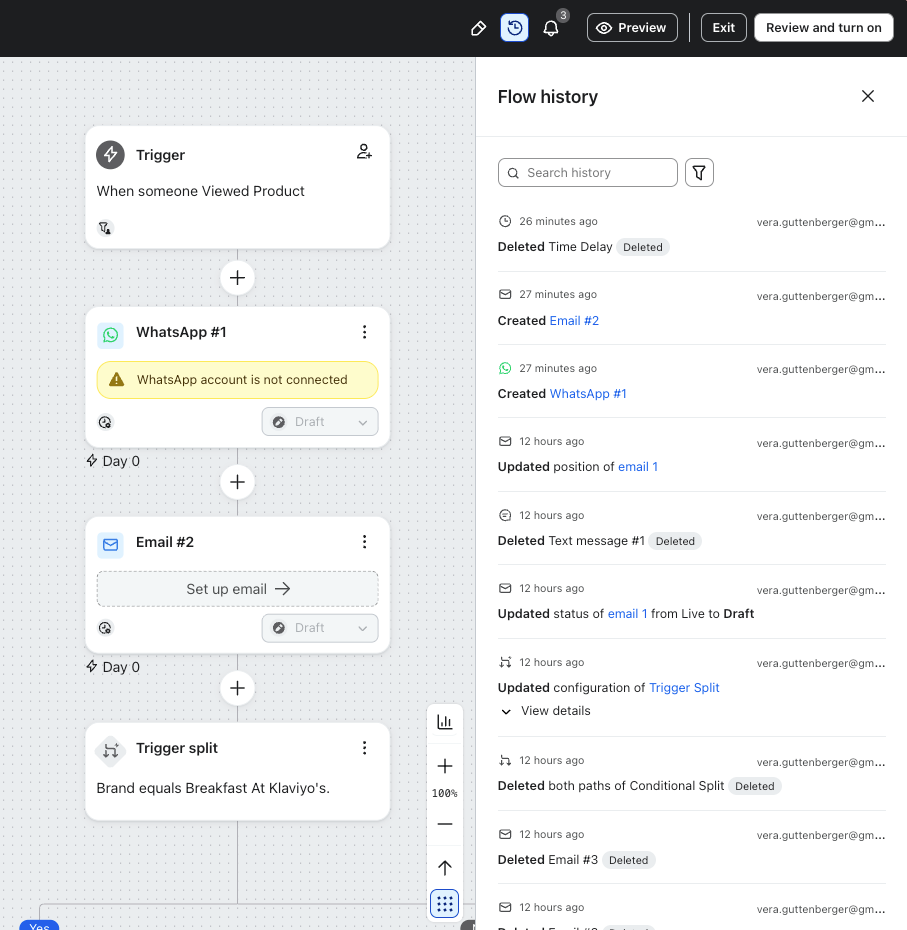Viewport: 907px width, 930px height.
Task: Open Email #2 Draft status dropdown
Action: coord(320,628)
